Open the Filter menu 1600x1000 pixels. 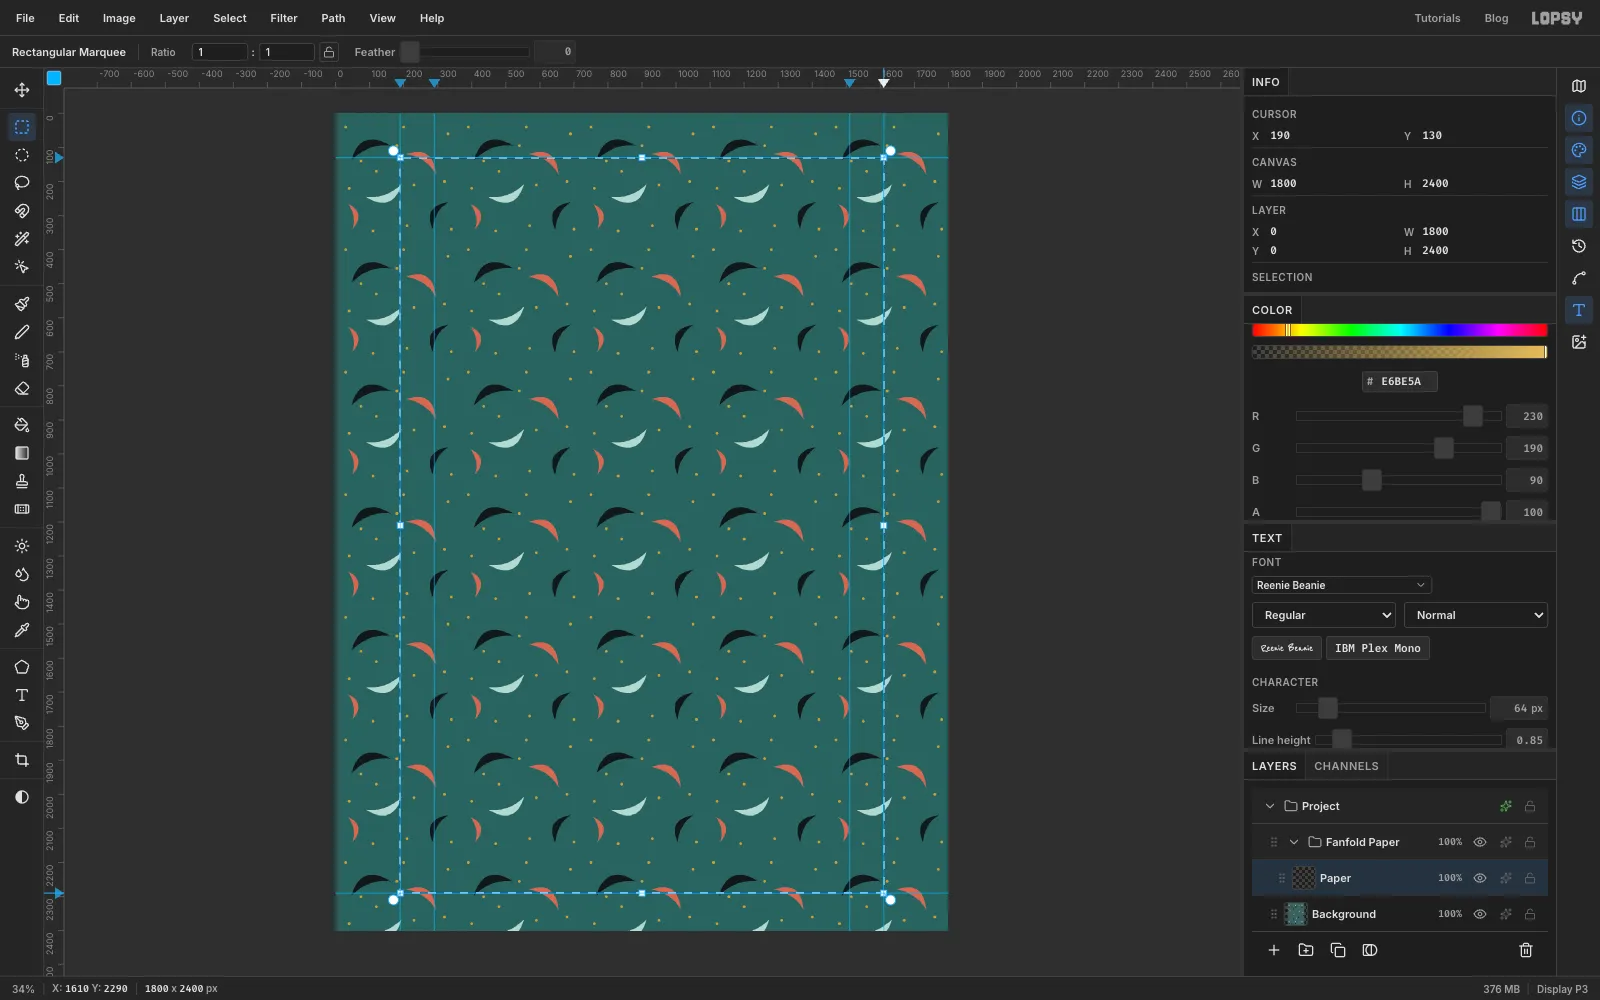tap(284, 18)
